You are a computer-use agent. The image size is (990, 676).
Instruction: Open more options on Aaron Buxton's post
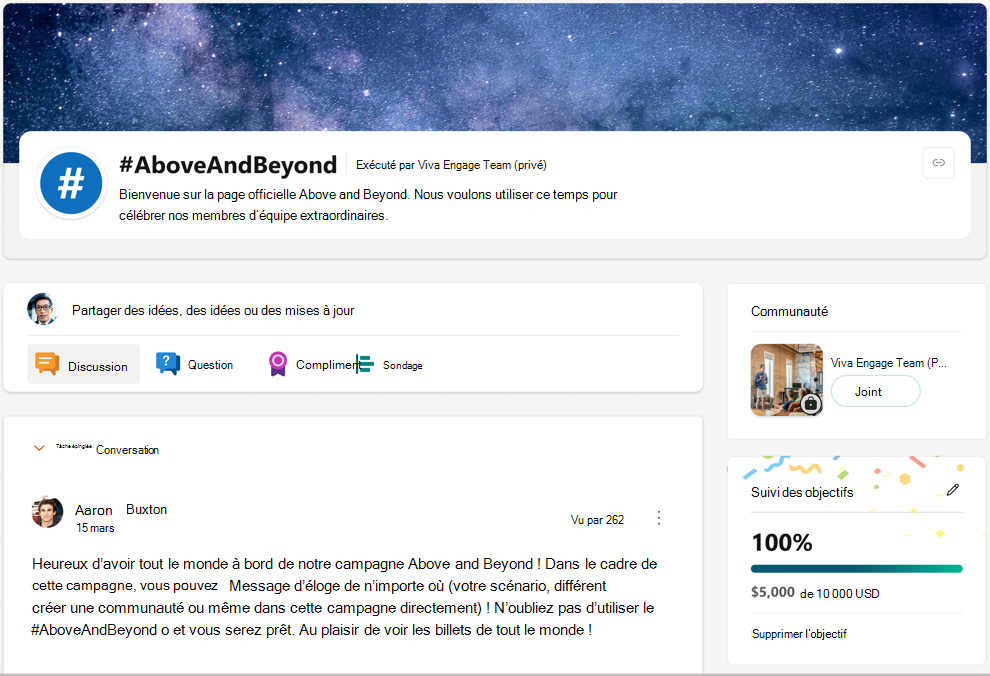[659, 518]
